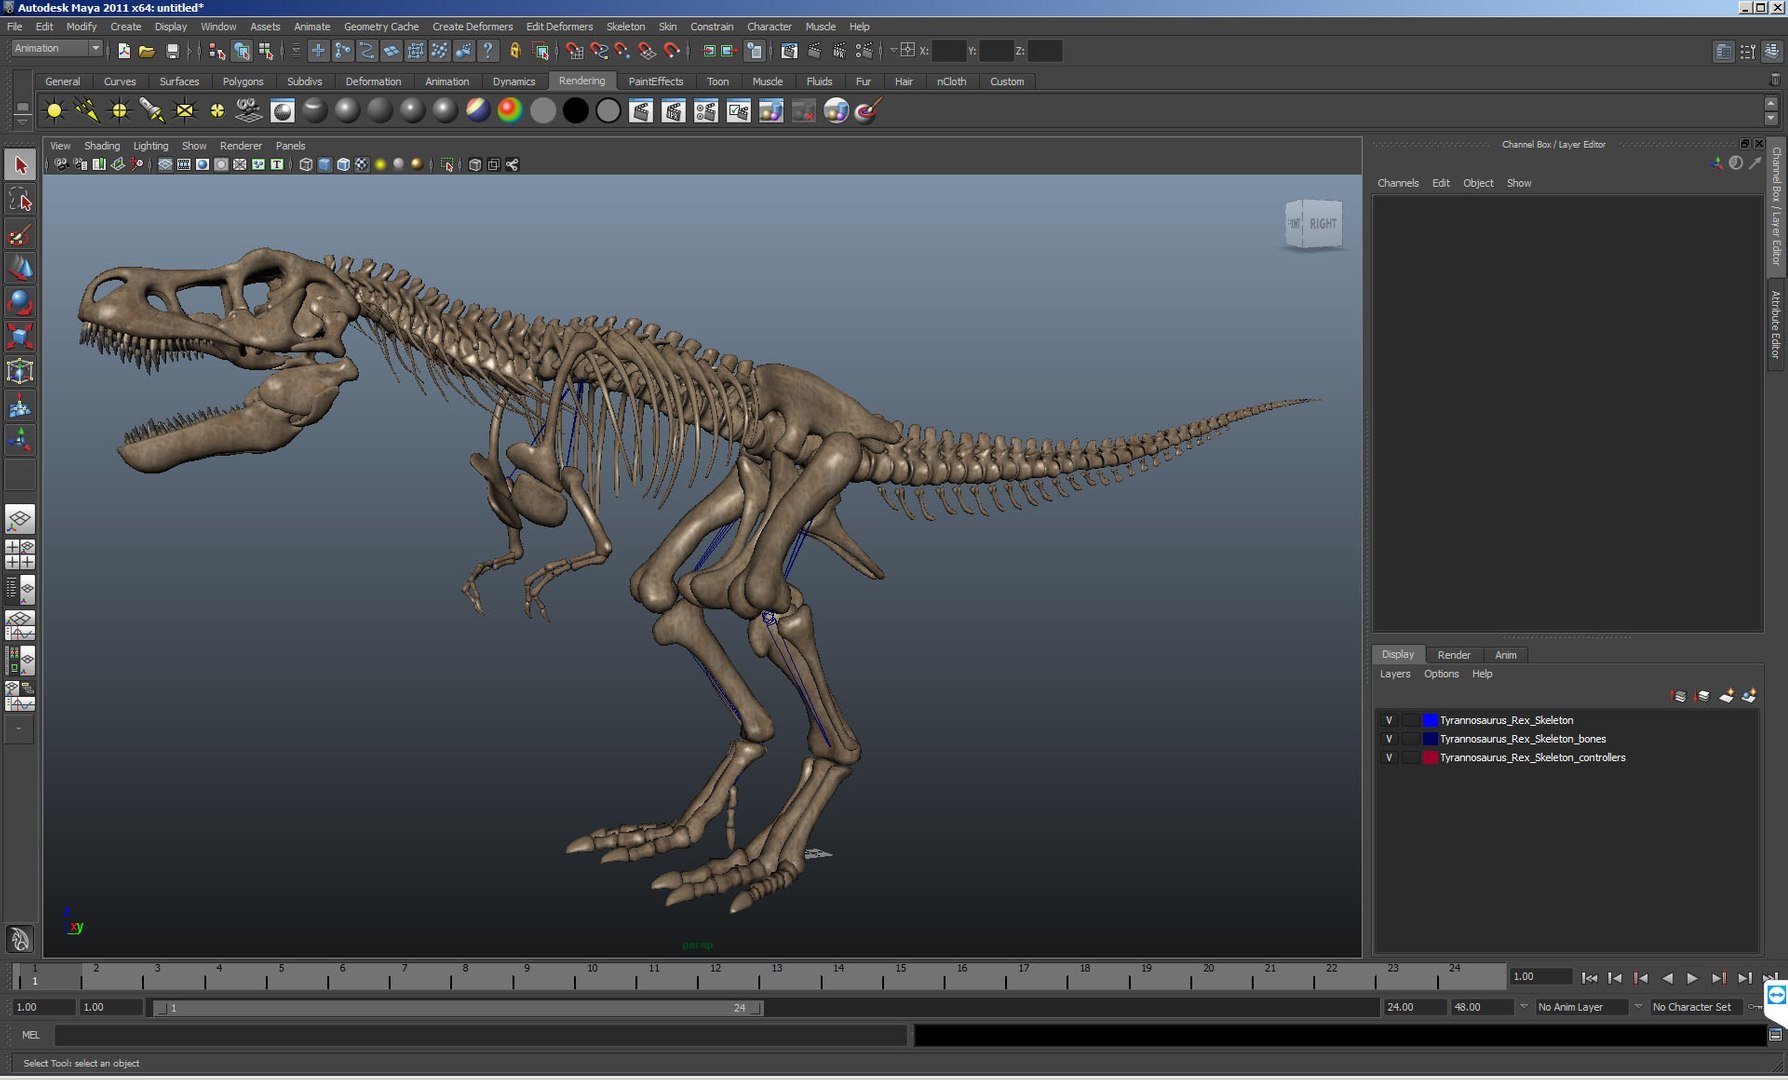1788x1080 pixels.
Task: Open the Channels menu in Channel Box
Action: tap(1398, 183)
